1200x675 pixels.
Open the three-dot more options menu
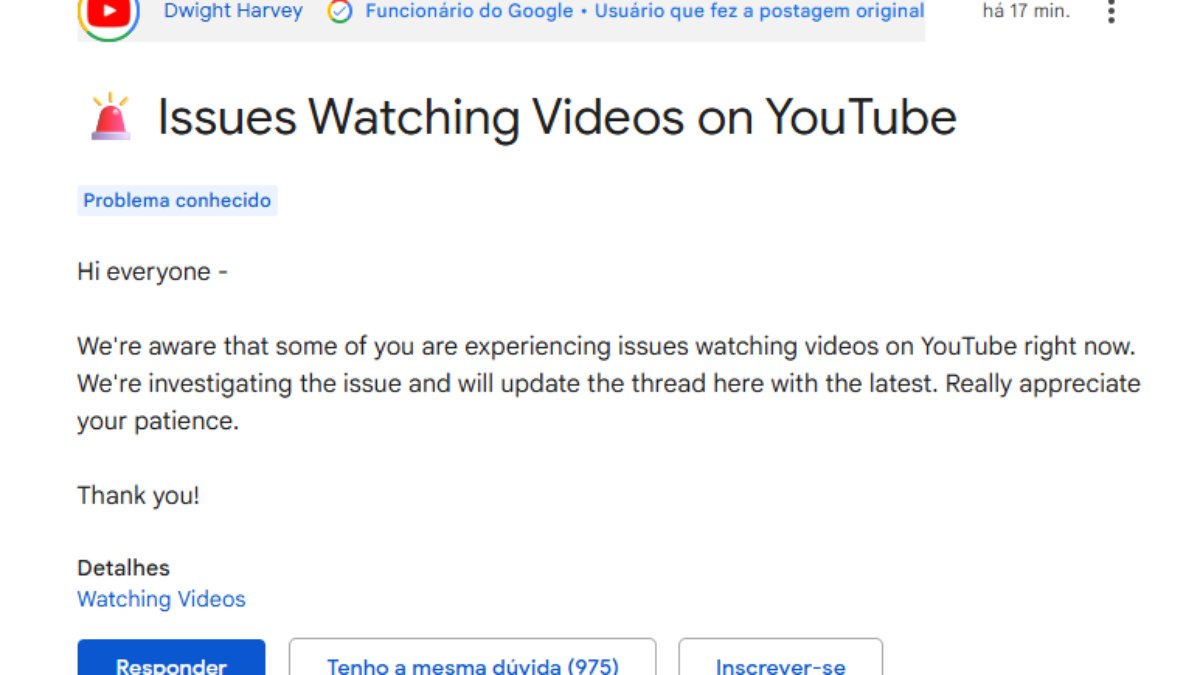tap(1111, 12)
